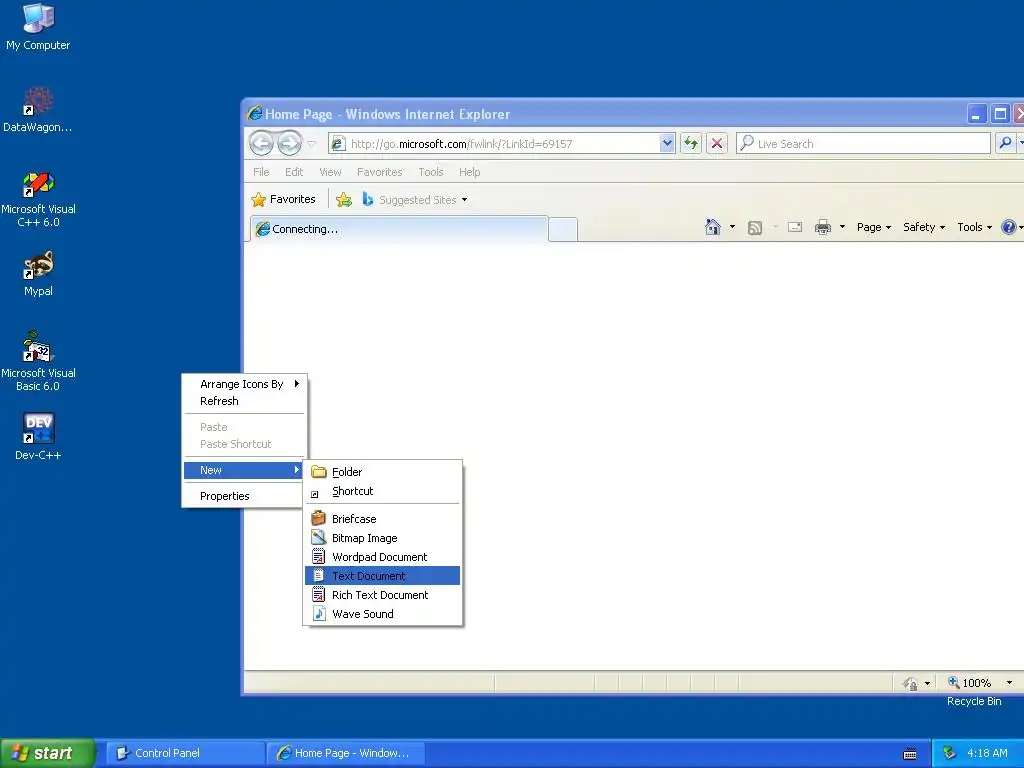
Task: Open the DataWagon desktop shortcut
Action: (38, 109)
